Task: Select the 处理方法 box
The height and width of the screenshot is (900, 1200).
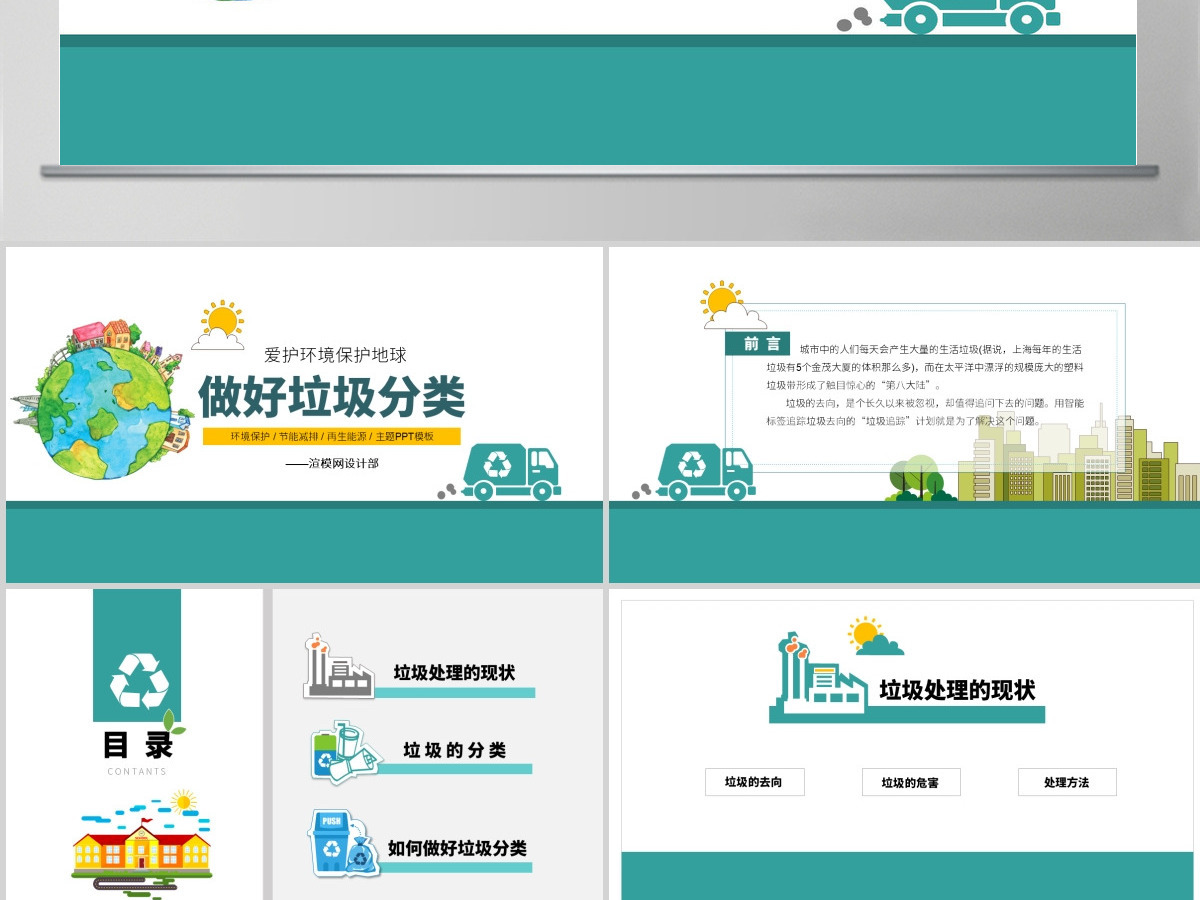Action: [x=1067, y=782]
